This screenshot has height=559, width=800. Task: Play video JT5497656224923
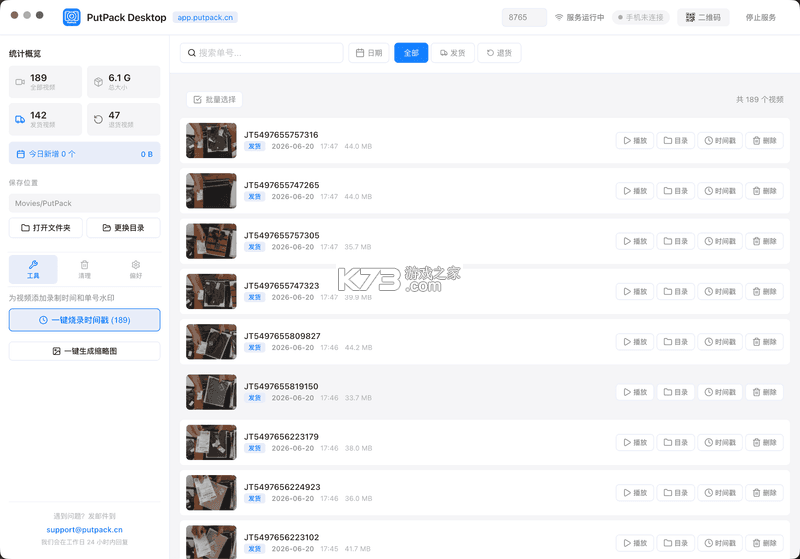(635, 493)
